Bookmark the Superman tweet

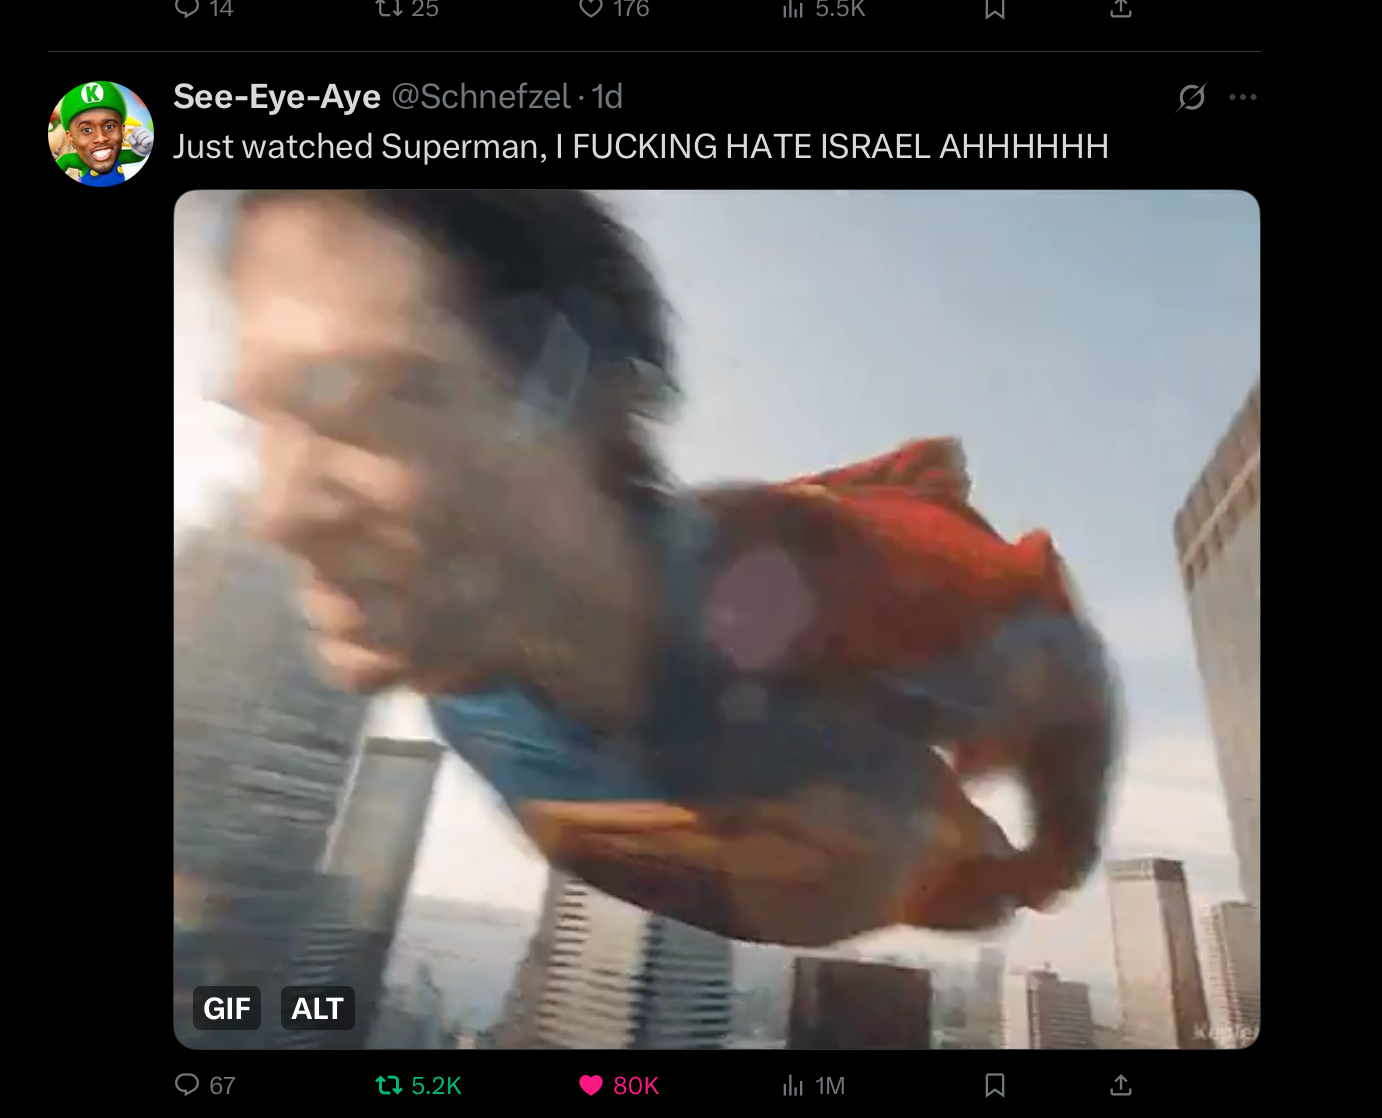coord(995,1085)
